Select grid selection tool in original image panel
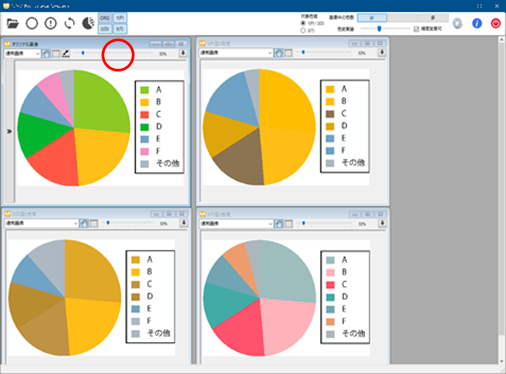Screen dimensions: 506x374 (x=56, y=53)
